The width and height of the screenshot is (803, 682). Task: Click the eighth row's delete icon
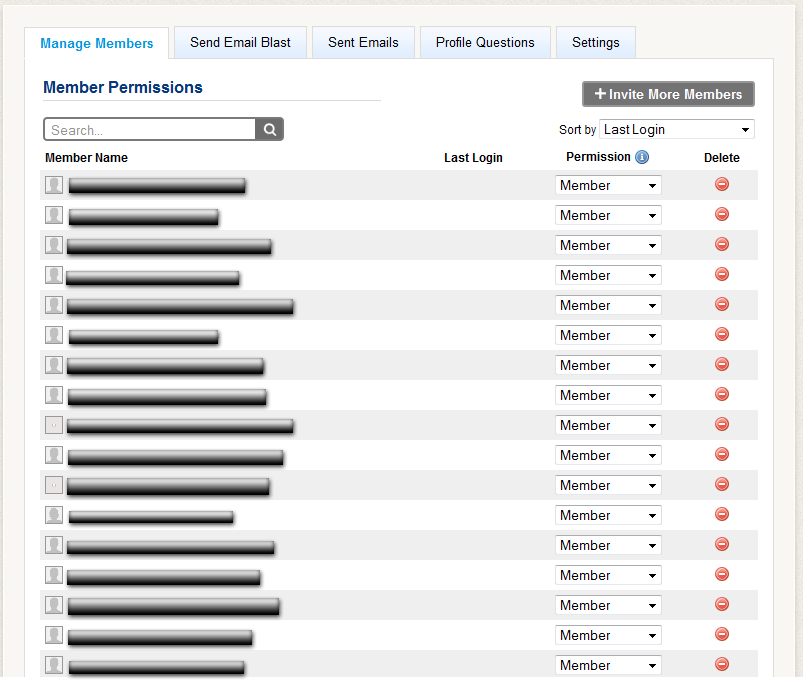point(722,395)
